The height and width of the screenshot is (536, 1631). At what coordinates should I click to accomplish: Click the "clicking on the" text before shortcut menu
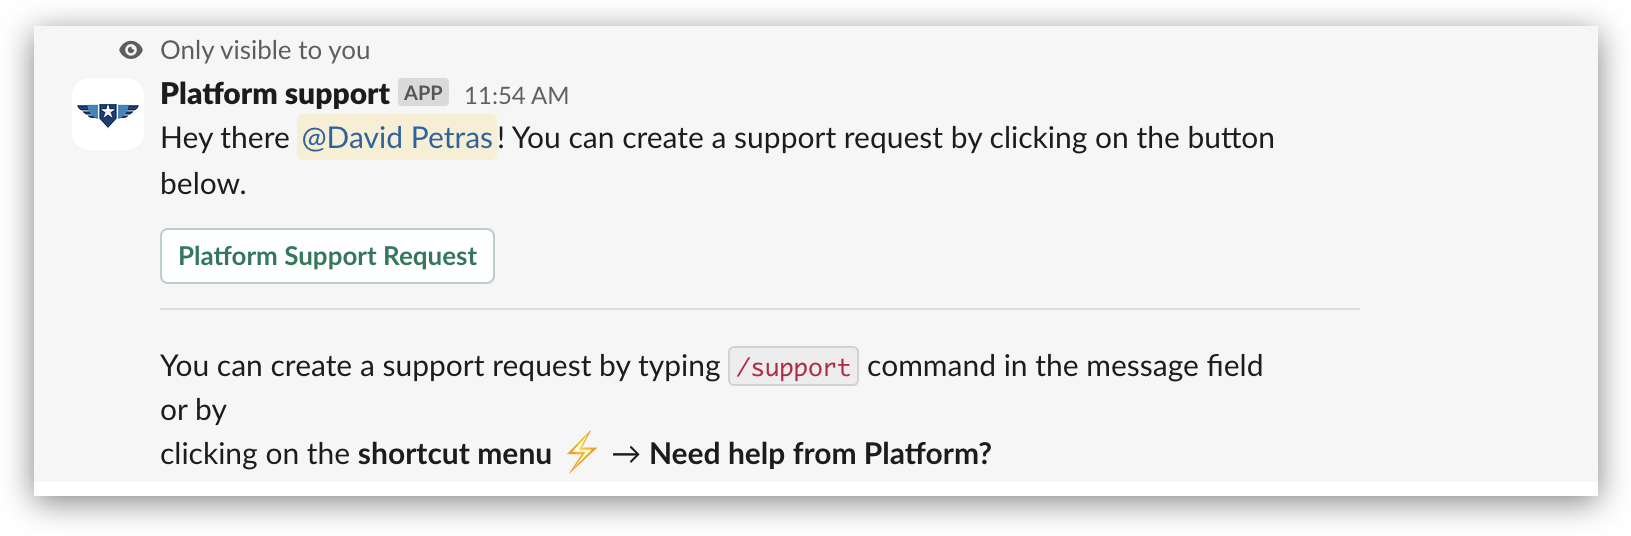(x=255, y=454)
